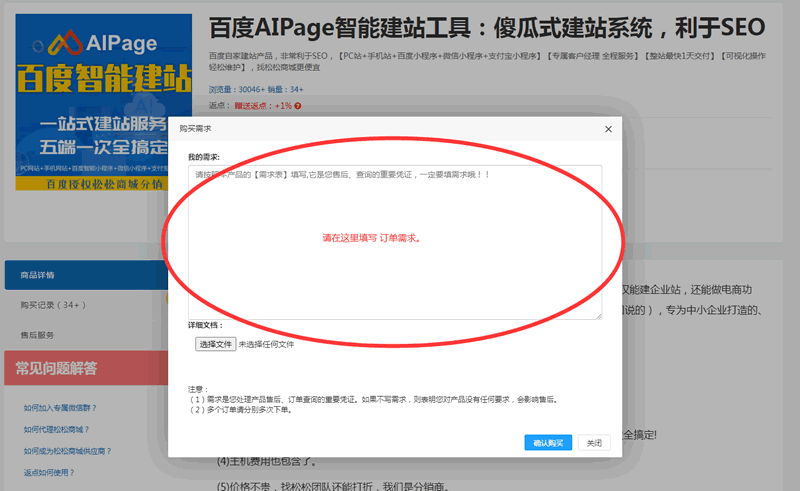The width and height of the screenshot is (800, 491).
Task: Click 选择文件 to upload a document
Action: coord(215,344)
